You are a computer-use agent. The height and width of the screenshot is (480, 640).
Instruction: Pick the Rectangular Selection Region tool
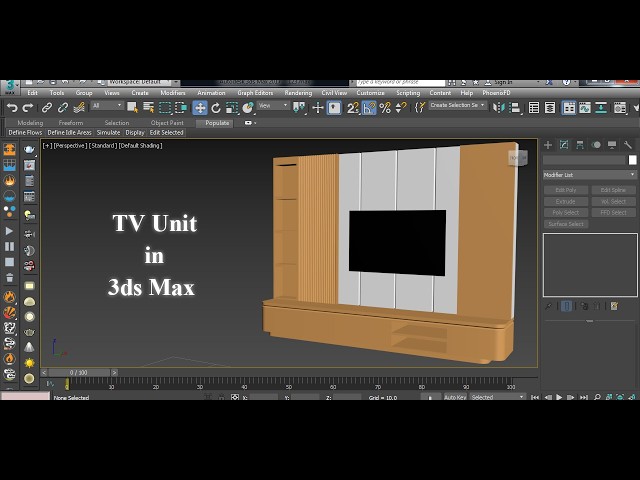(164, 108)
